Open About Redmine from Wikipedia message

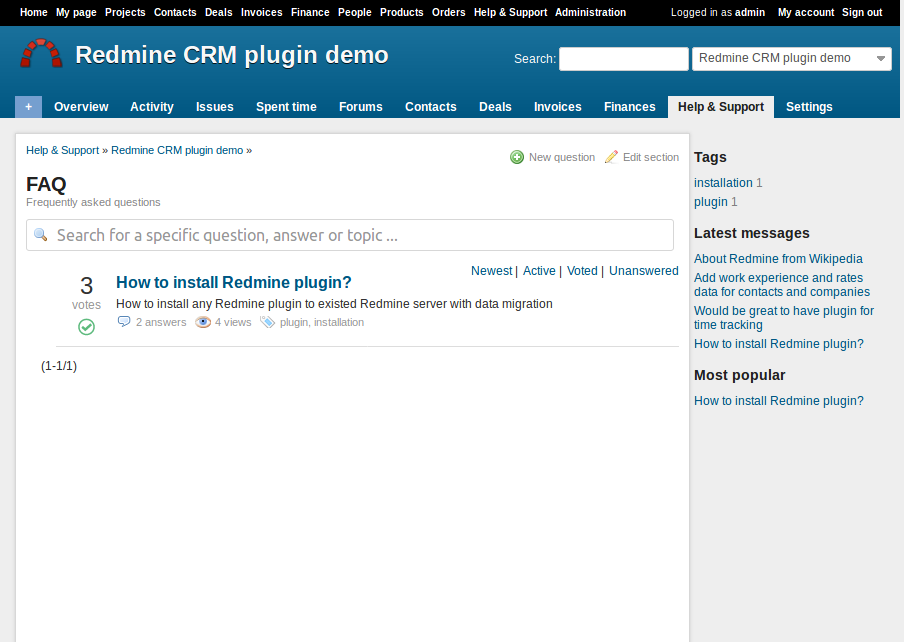point(778,259)
